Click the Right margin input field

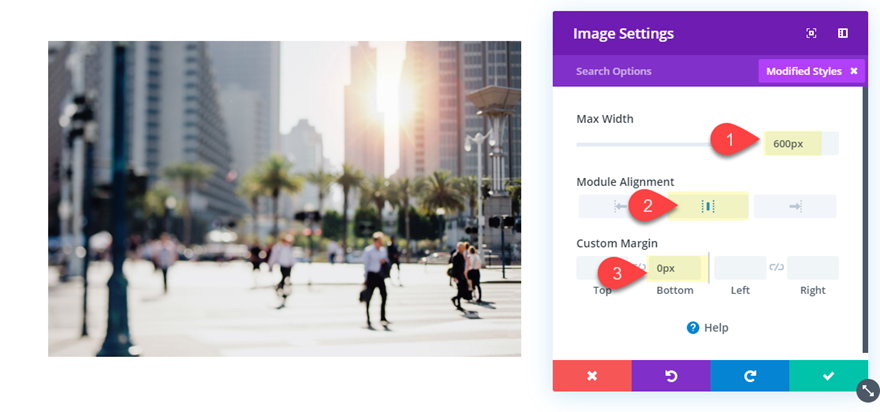[813, 268]
